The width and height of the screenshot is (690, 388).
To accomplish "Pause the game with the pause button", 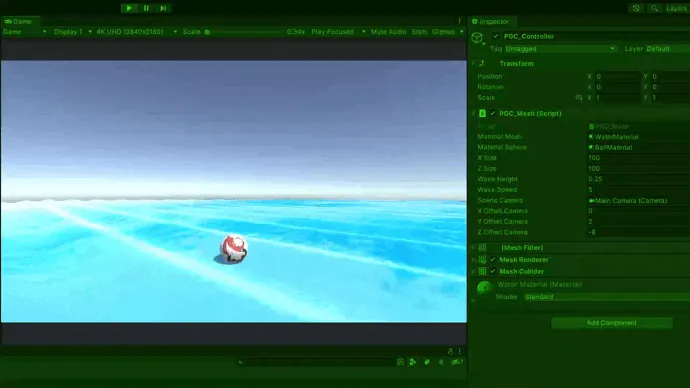I will point(146,8).
